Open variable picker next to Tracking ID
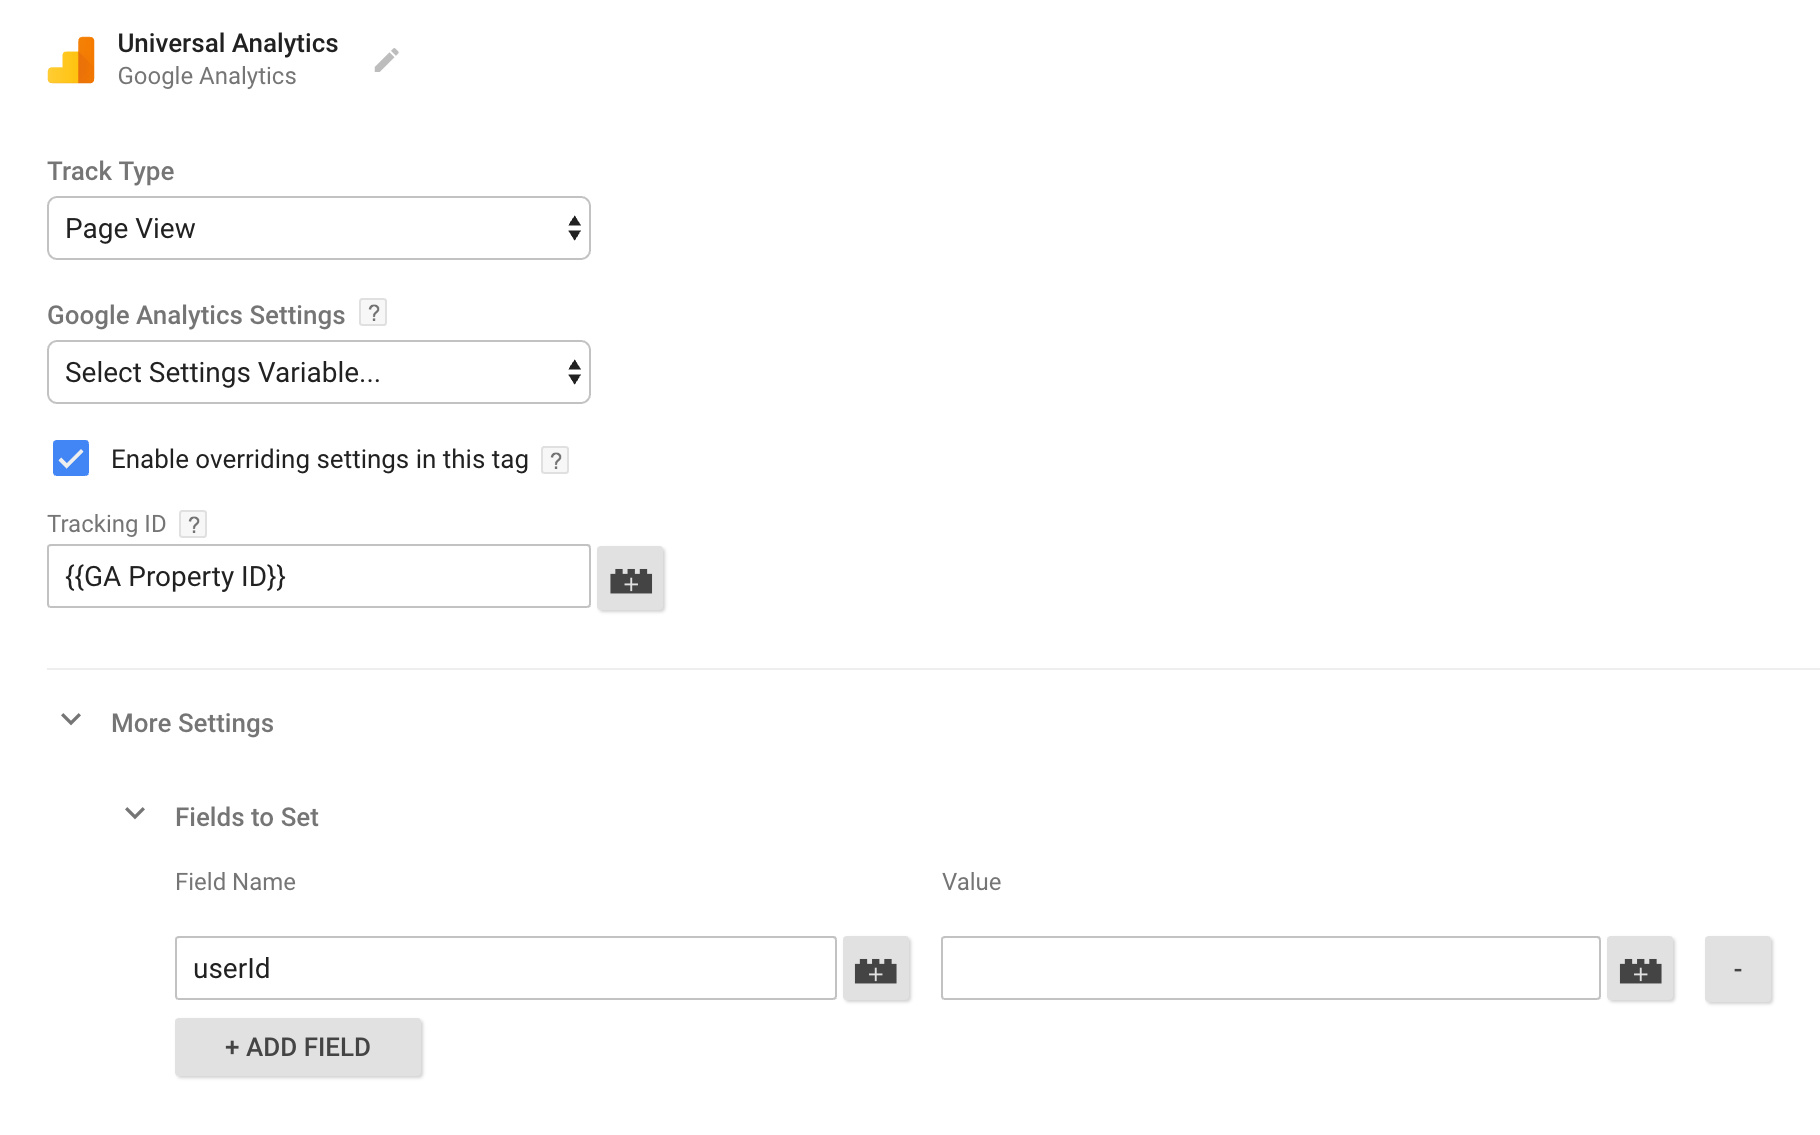This screenshot has height=1135, width=1820. pyautogui.click(x=630, y=578)
